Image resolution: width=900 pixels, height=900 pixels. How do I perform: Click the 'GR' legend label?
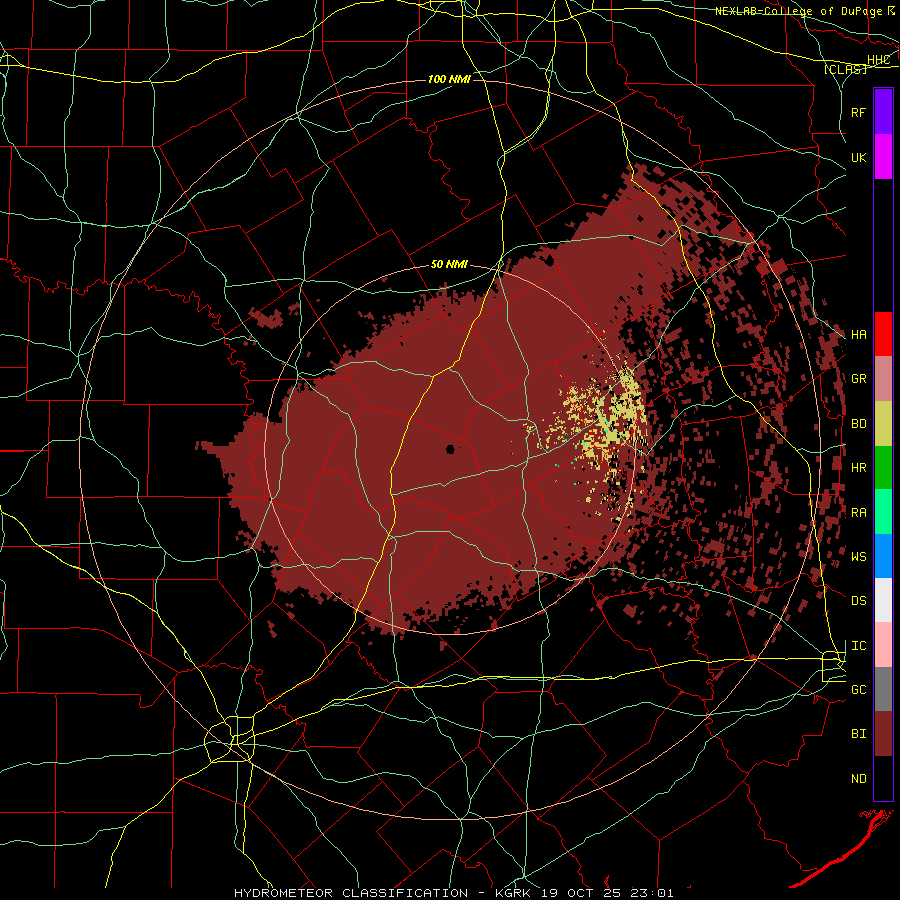pos(859,379)
